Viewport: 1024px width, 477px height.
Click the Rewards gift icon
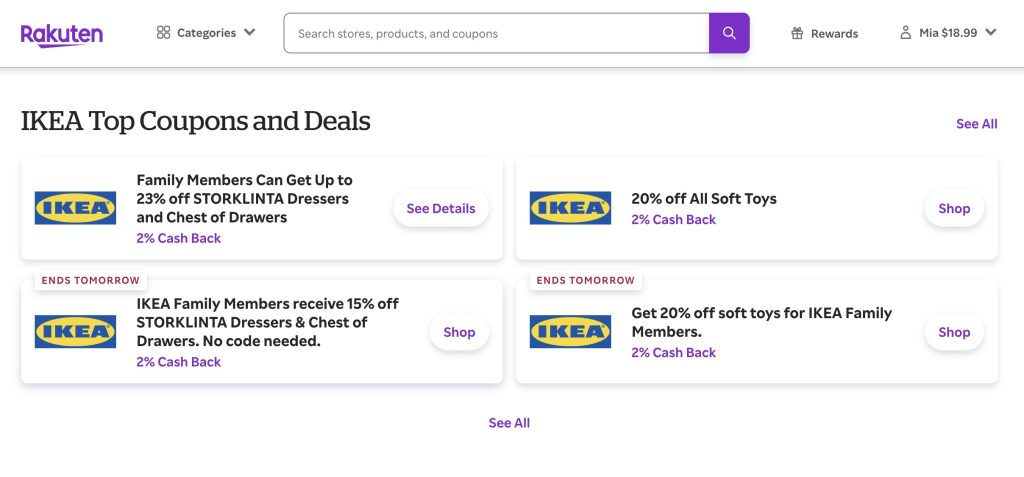click(x=797, y=33)
